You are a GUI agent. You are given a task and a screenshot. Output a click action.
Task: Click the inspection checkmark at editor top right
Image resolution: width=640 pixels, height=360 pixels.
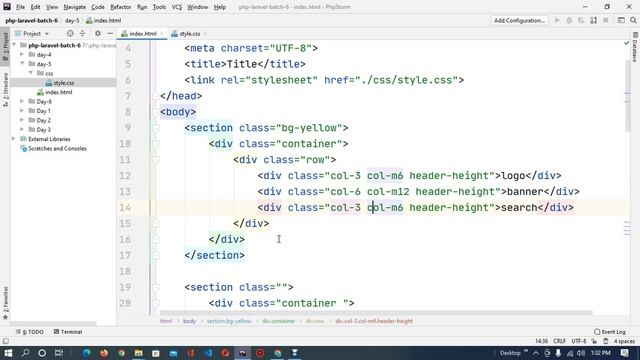coord(627,43)
